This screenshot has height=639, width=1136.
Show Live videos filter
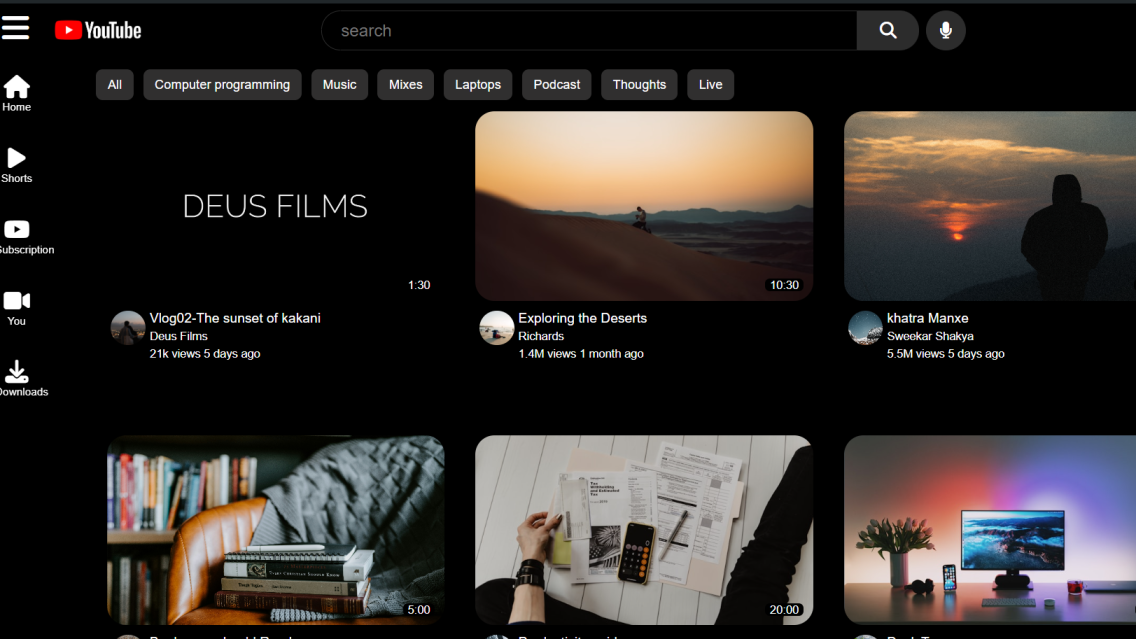click(710, 85)
